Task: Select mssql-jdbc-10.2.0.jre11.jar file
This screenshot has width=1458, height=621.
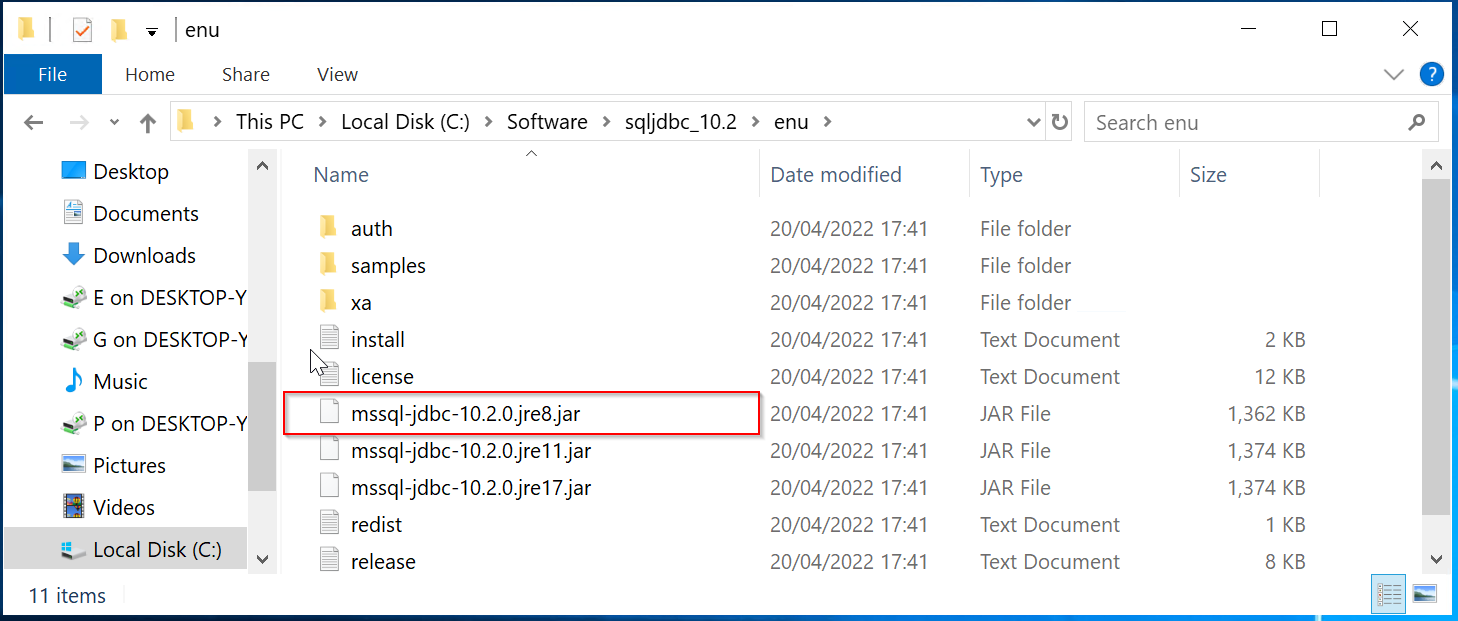Action: 471,451
